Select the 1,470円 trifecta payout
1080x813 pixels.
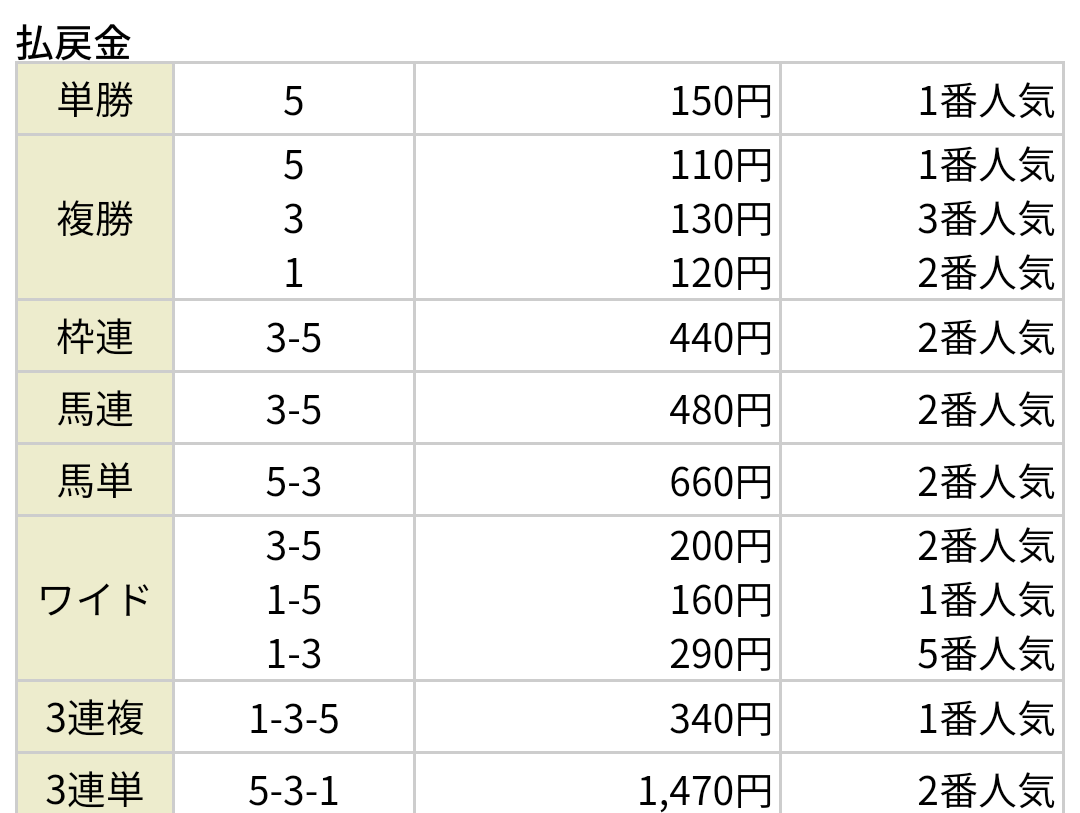click(705, 791)
